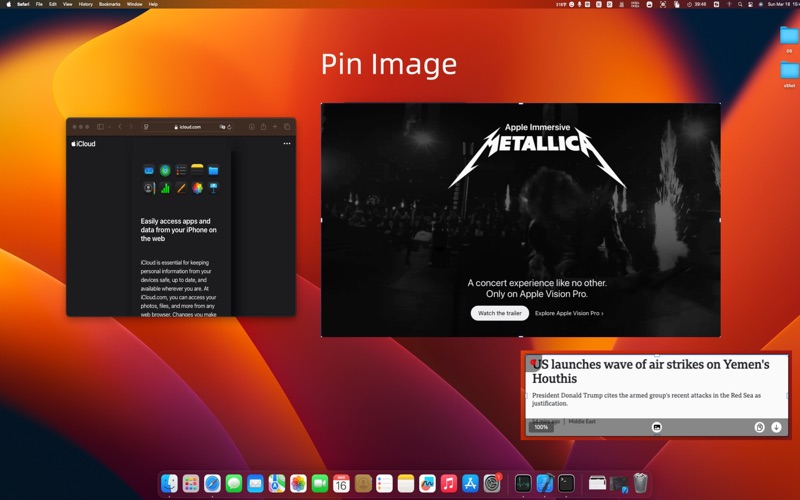Open Safari tab overview icon
The image size is (800, 500).
tap(287, 127)
